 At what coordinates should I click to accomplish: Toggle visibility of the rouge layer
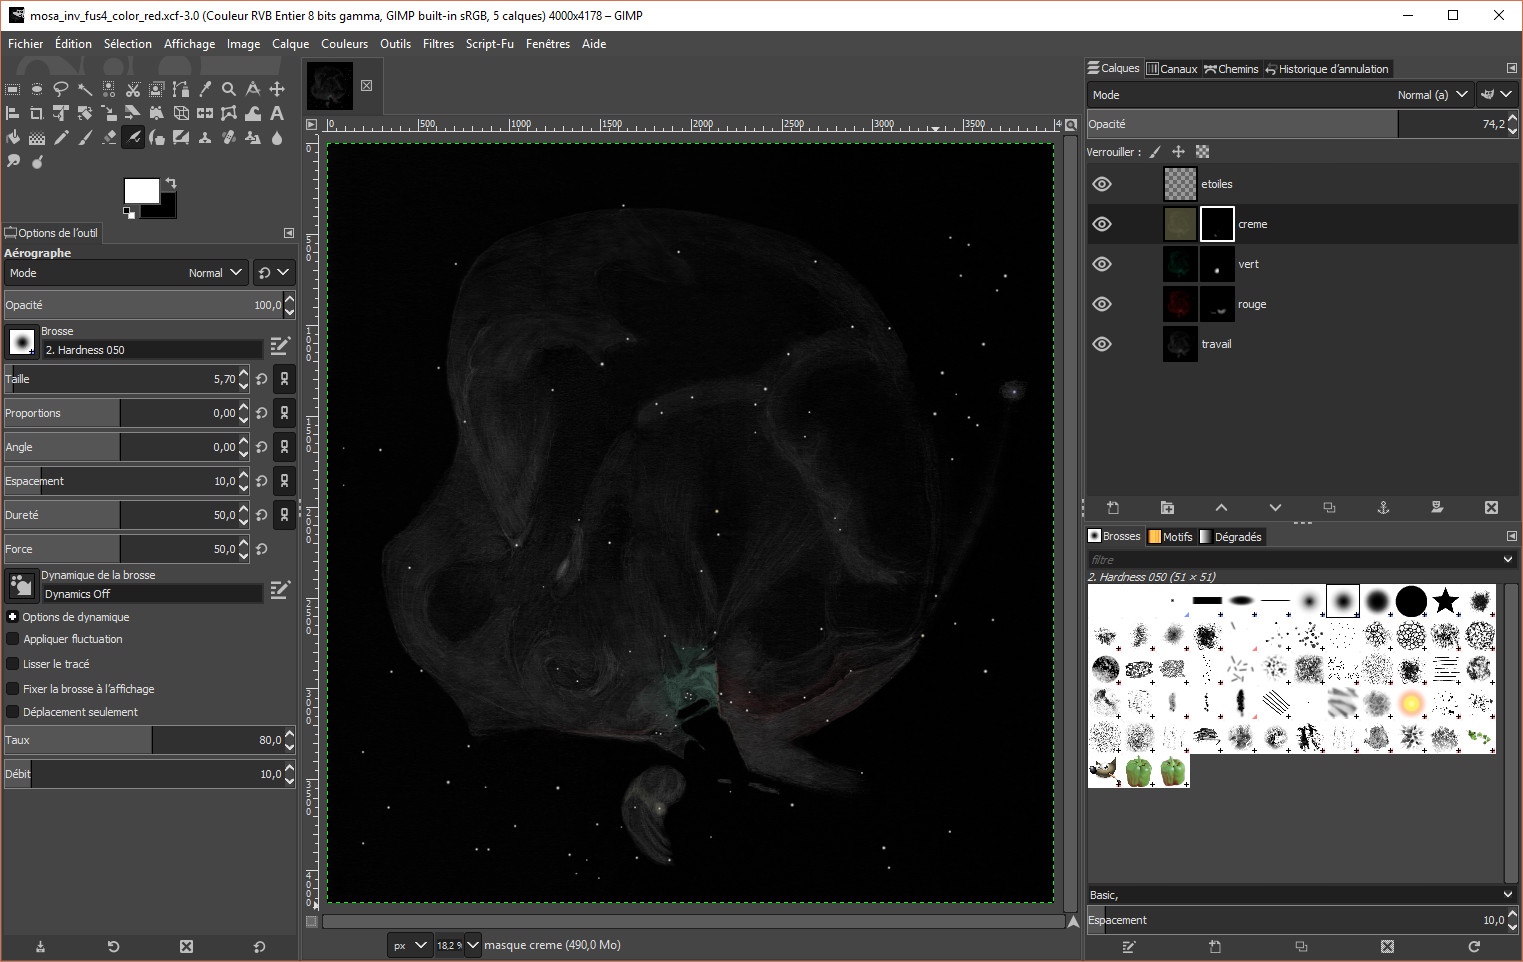[x=1102, y=304]
